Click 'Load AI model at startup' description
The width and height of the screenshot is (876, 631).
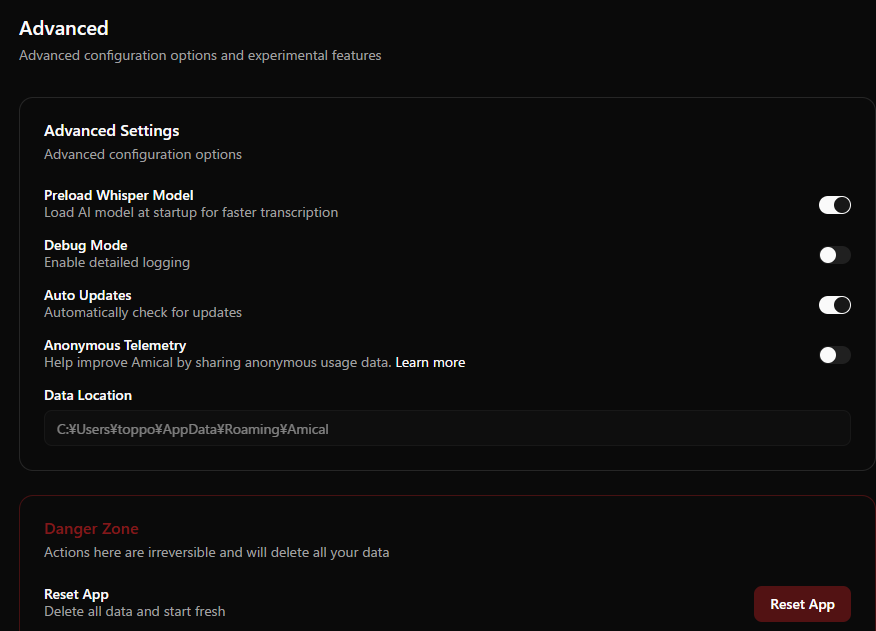(191, 212)
